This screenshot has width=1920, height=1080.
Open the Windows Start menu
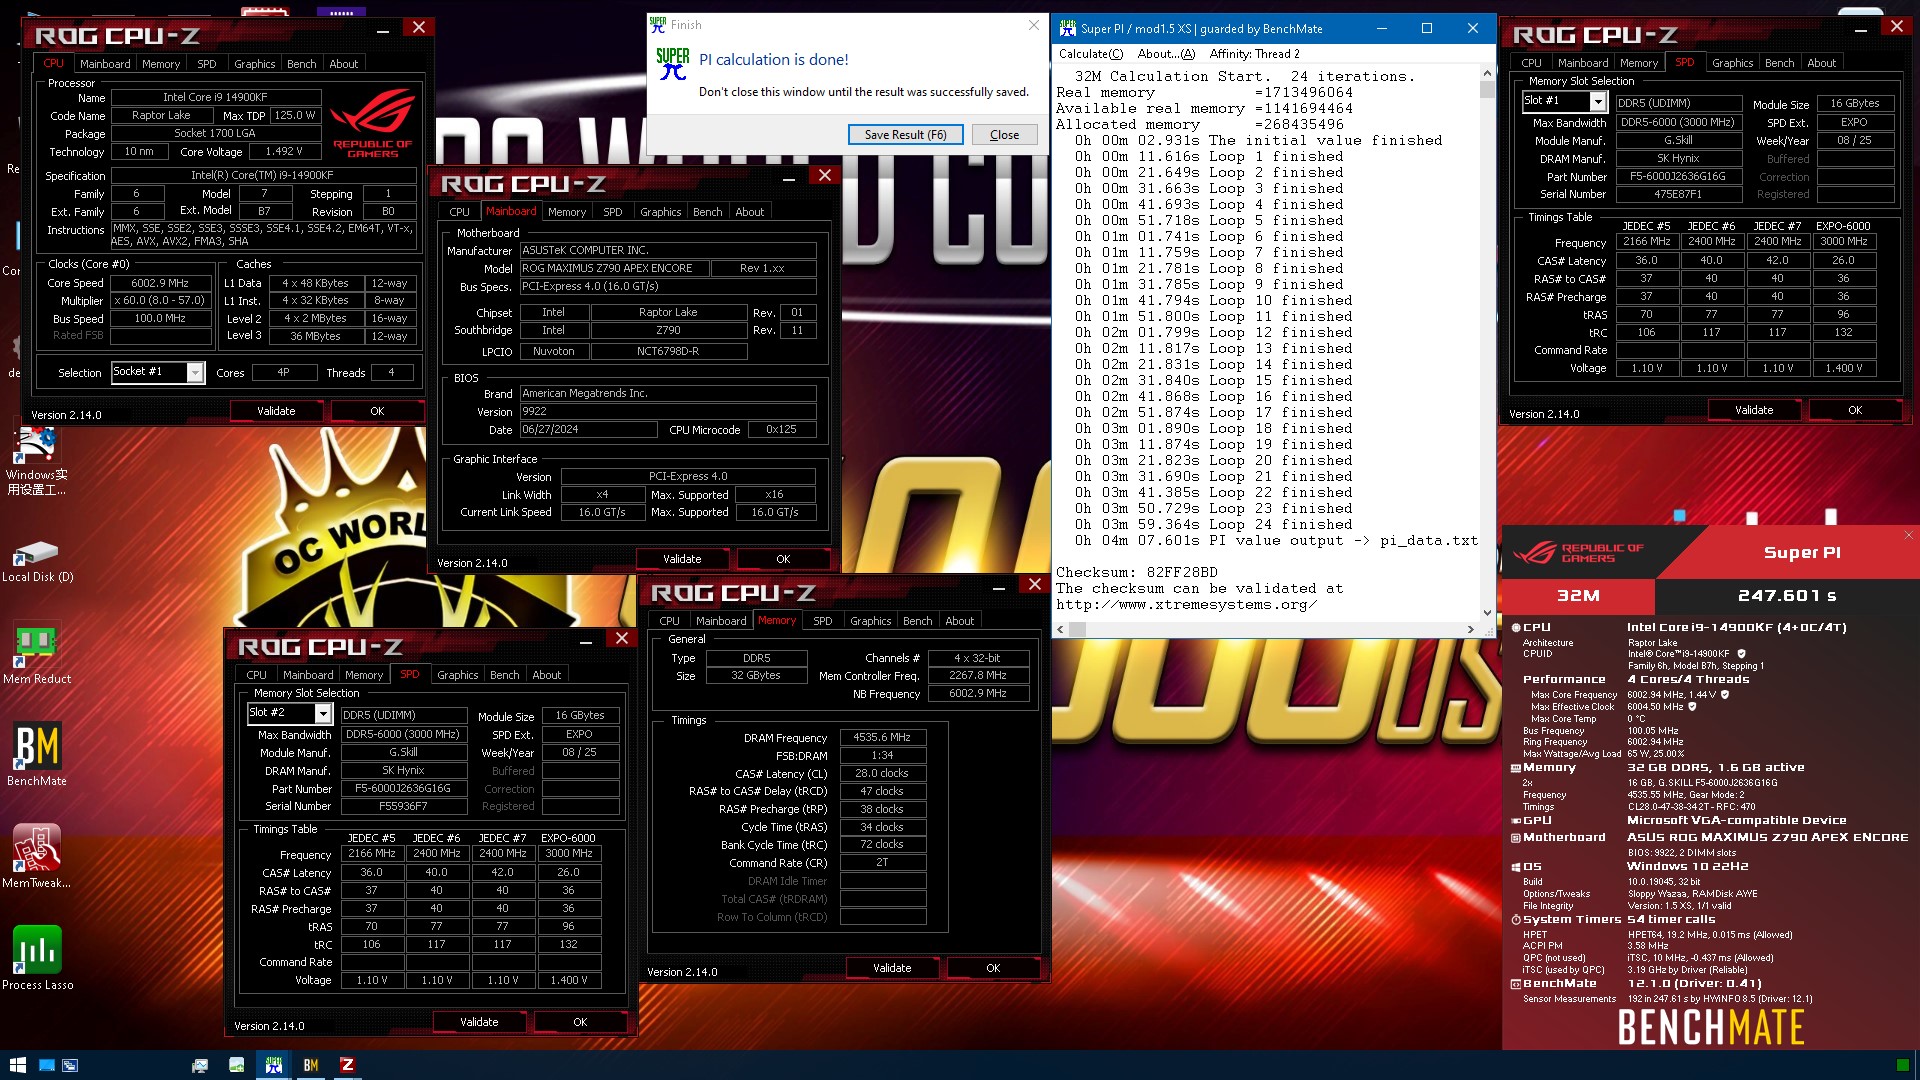17,1065
